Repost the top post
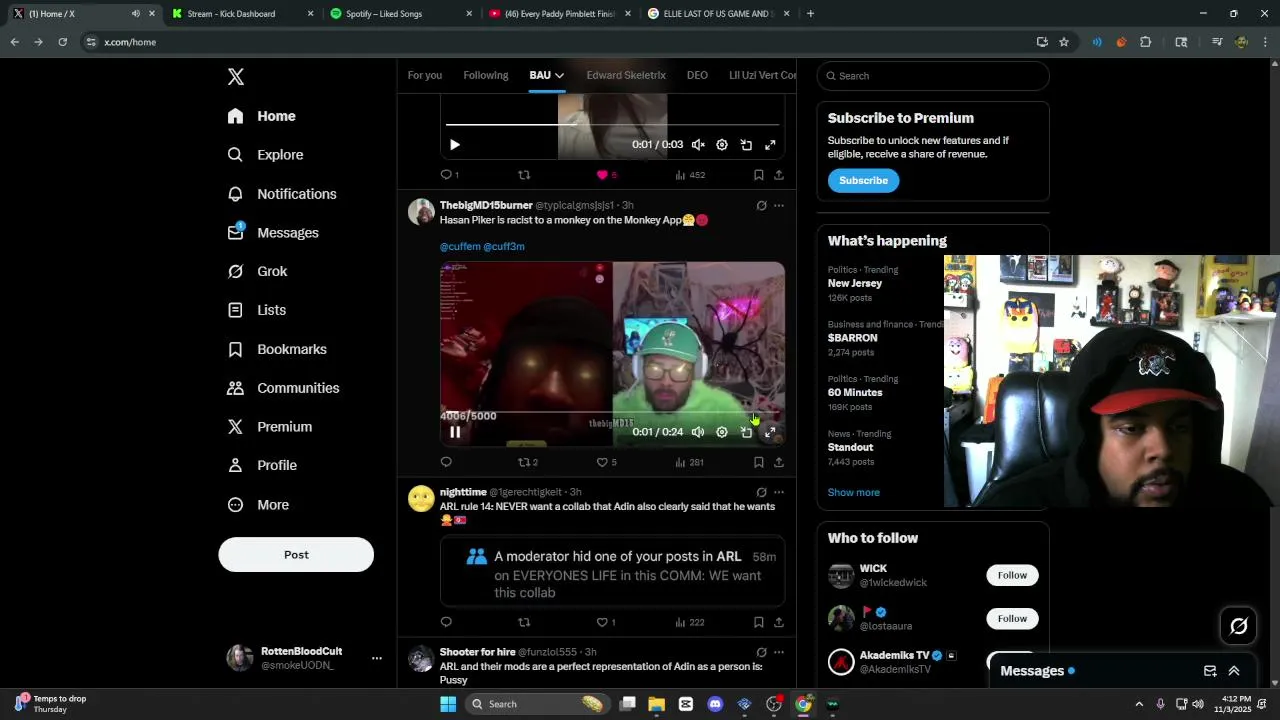 pos(523,175)
